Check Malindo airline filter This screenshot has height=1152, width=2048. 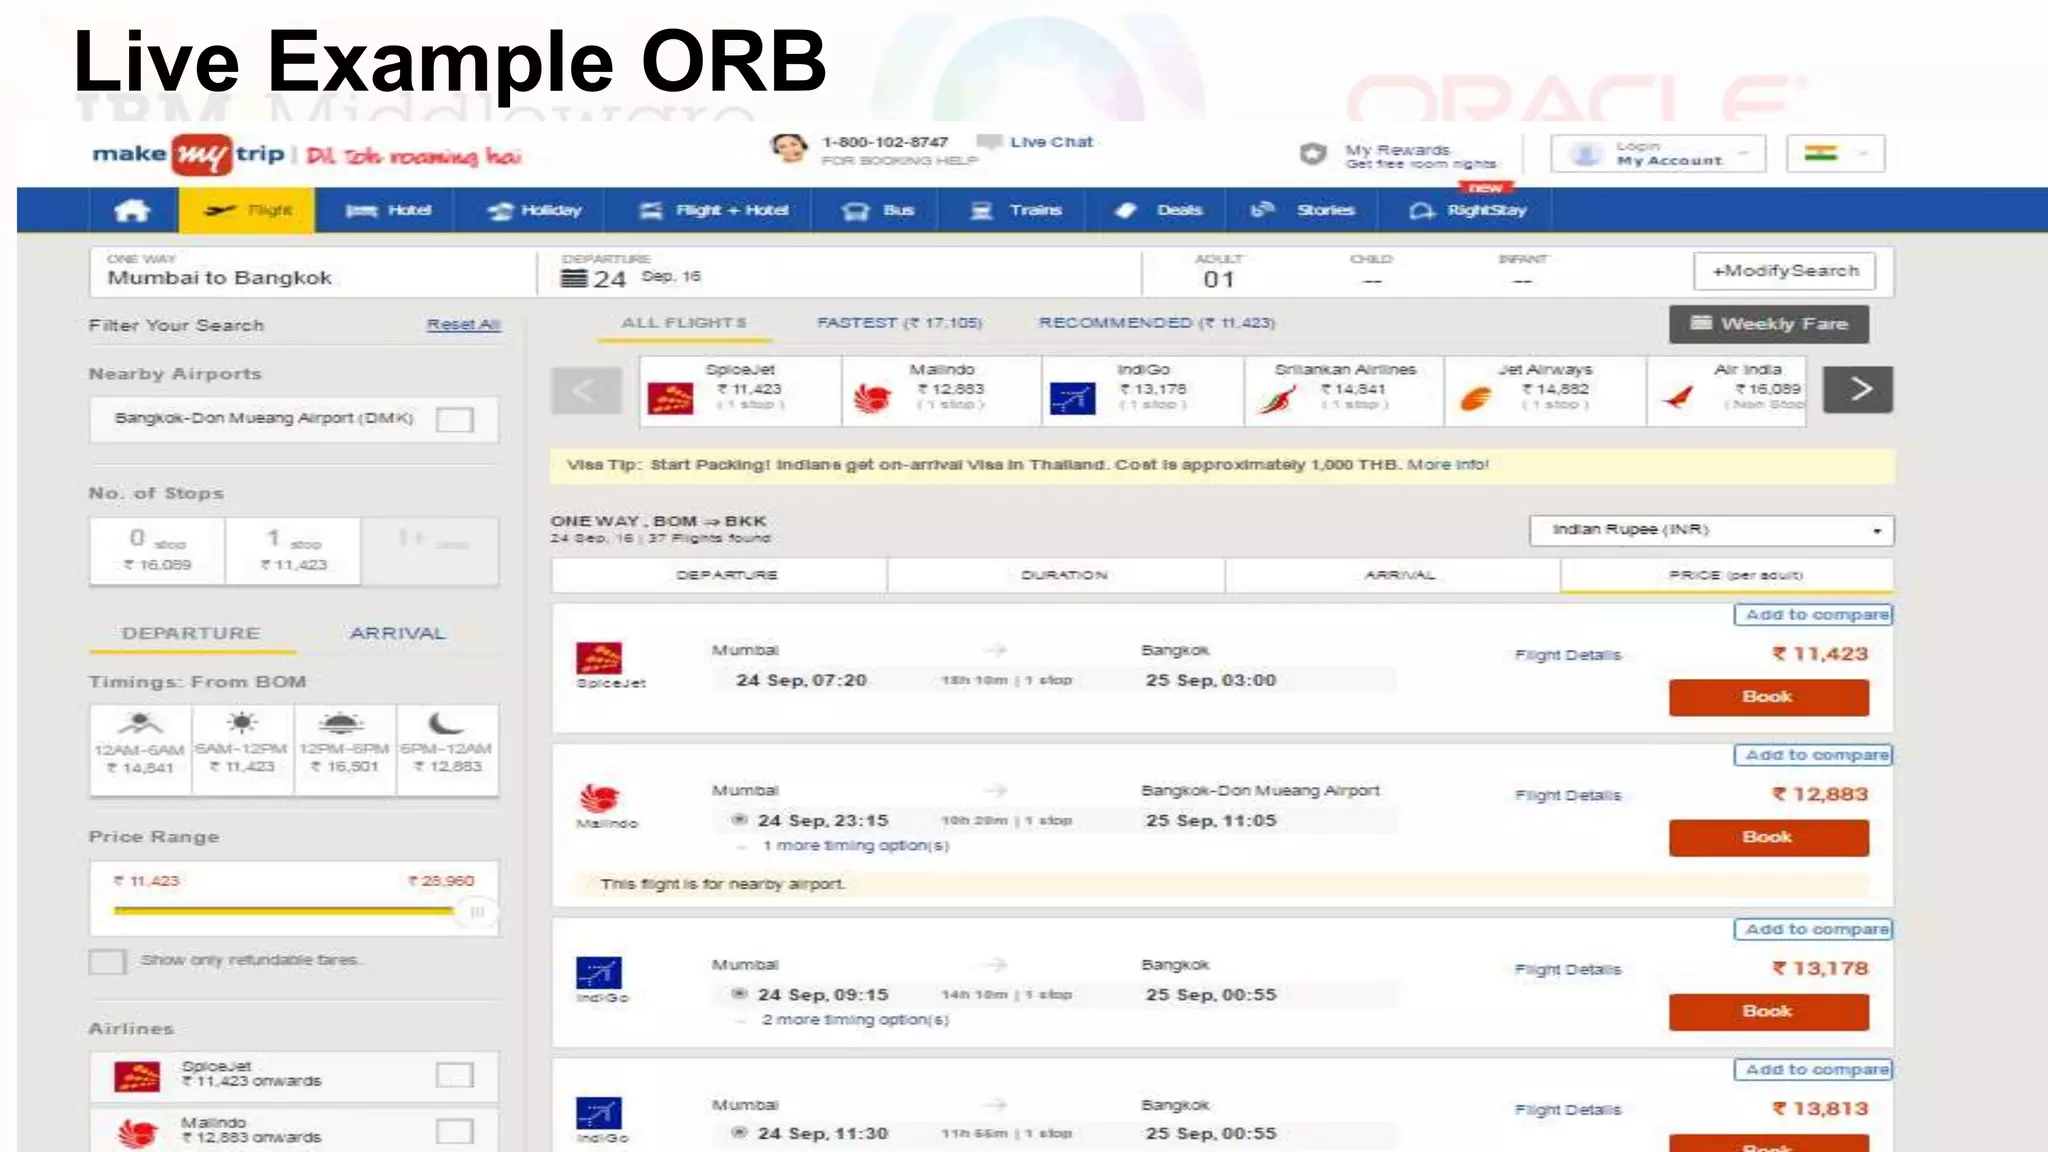pos(454,1131)
